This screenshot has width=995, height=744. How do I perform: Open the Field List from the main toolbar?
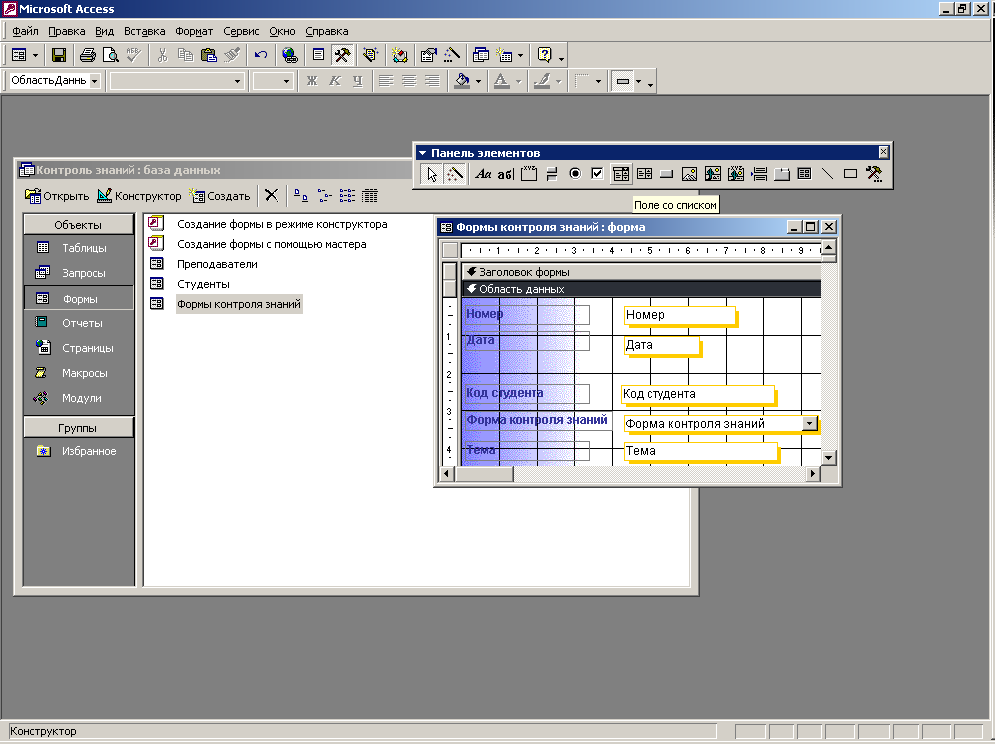click(319, 55)
